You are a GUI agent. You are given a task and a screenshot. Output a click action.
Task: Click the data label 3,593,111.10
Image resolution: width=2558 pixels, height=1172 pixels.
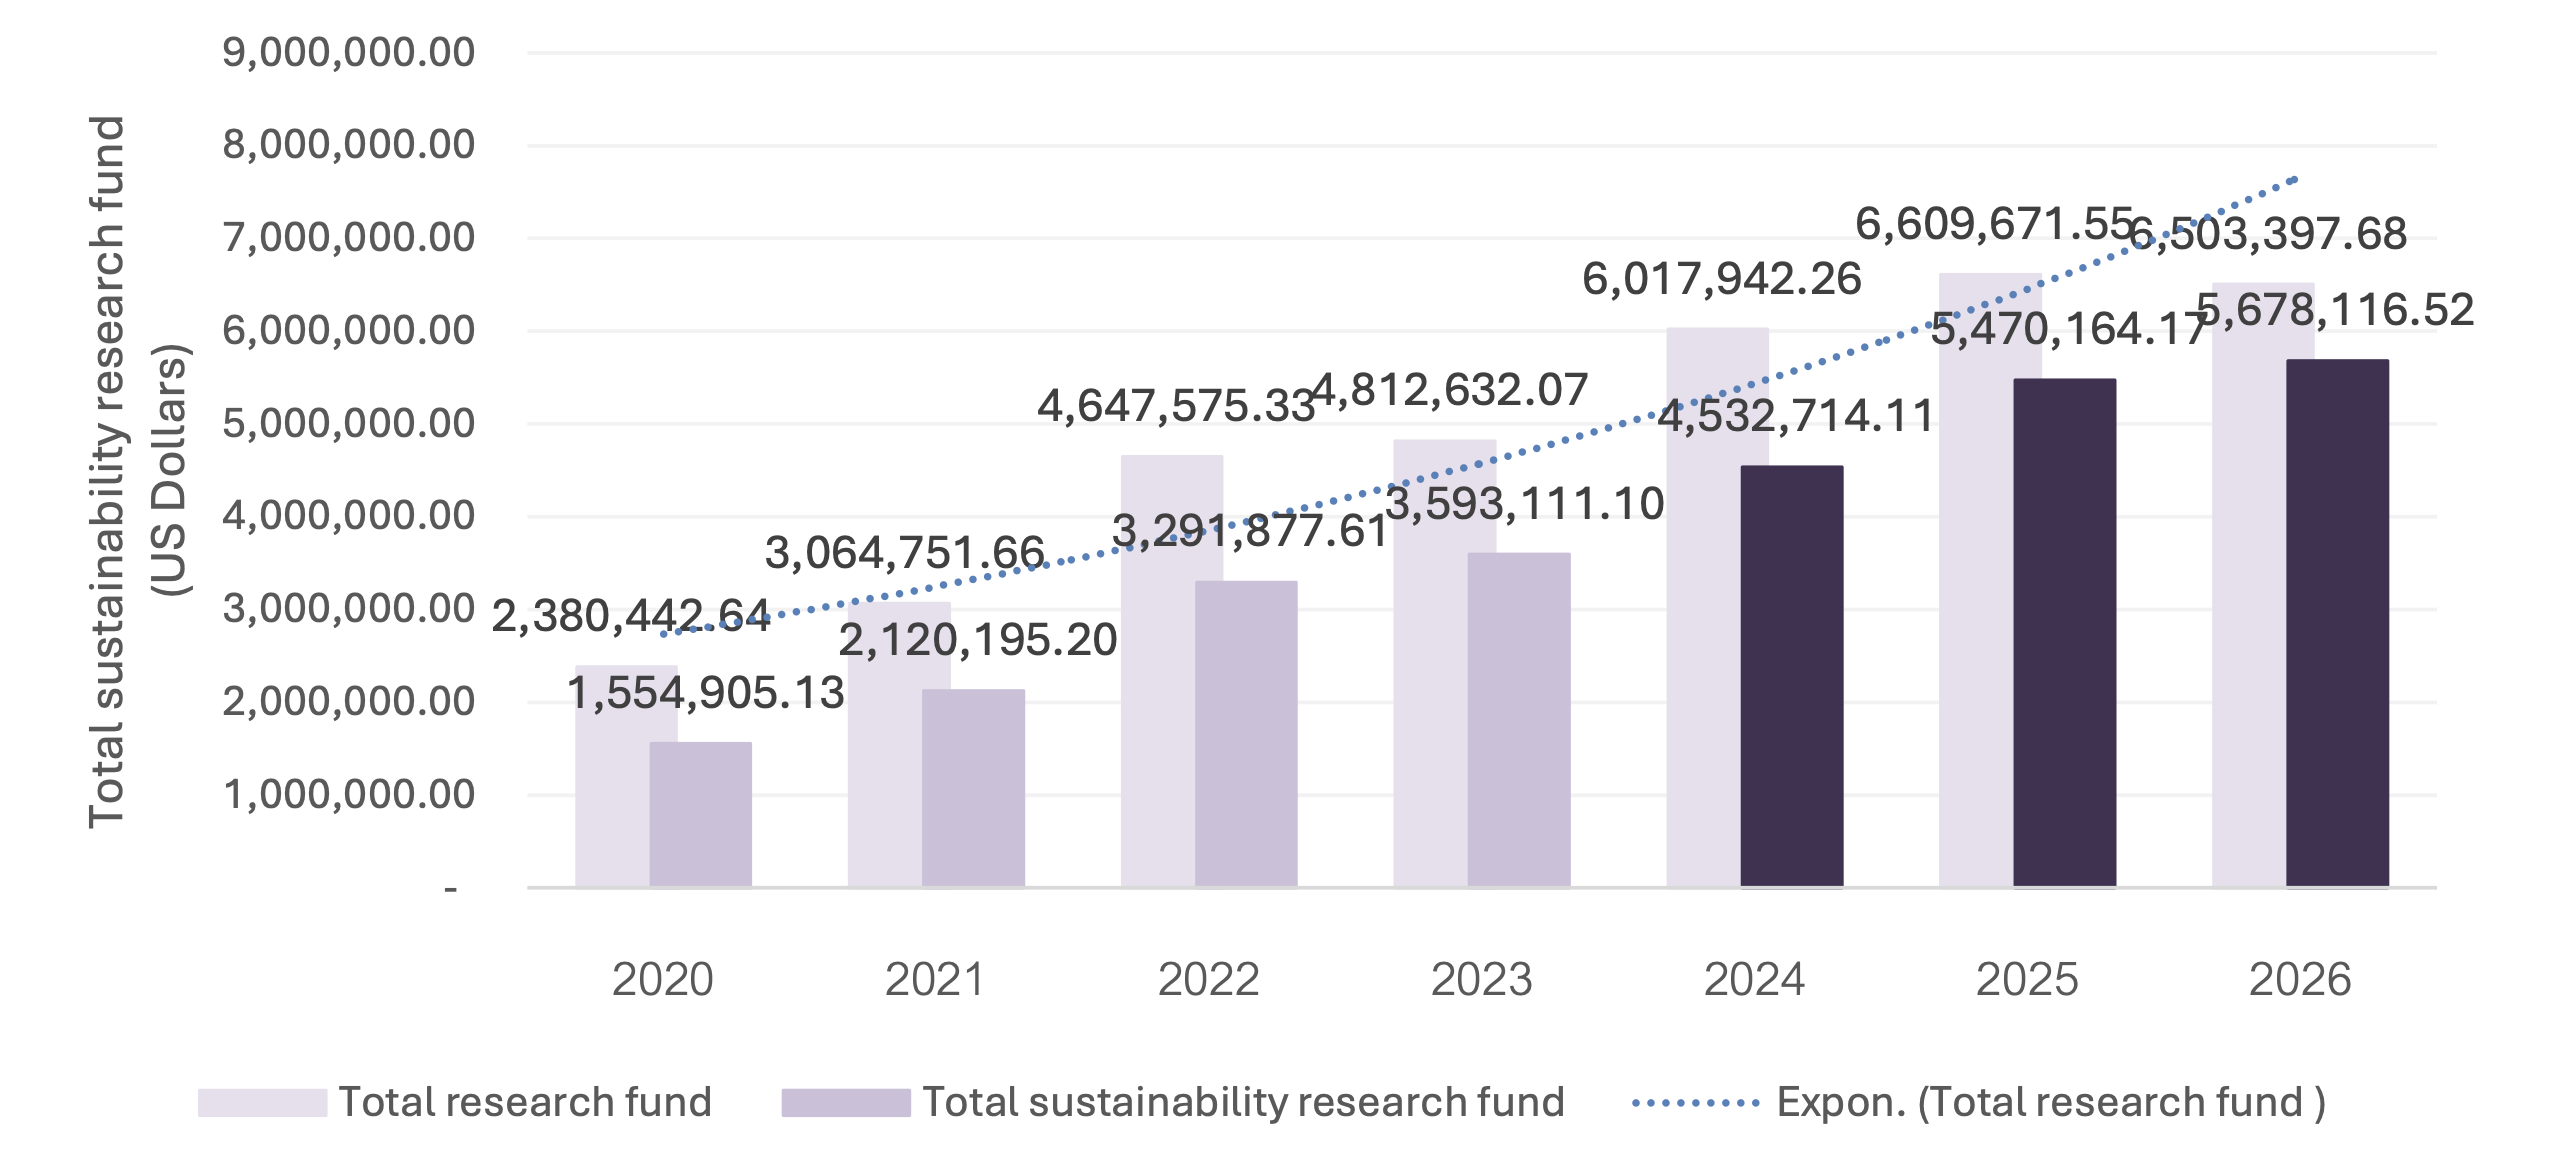tap(1525, 504)
